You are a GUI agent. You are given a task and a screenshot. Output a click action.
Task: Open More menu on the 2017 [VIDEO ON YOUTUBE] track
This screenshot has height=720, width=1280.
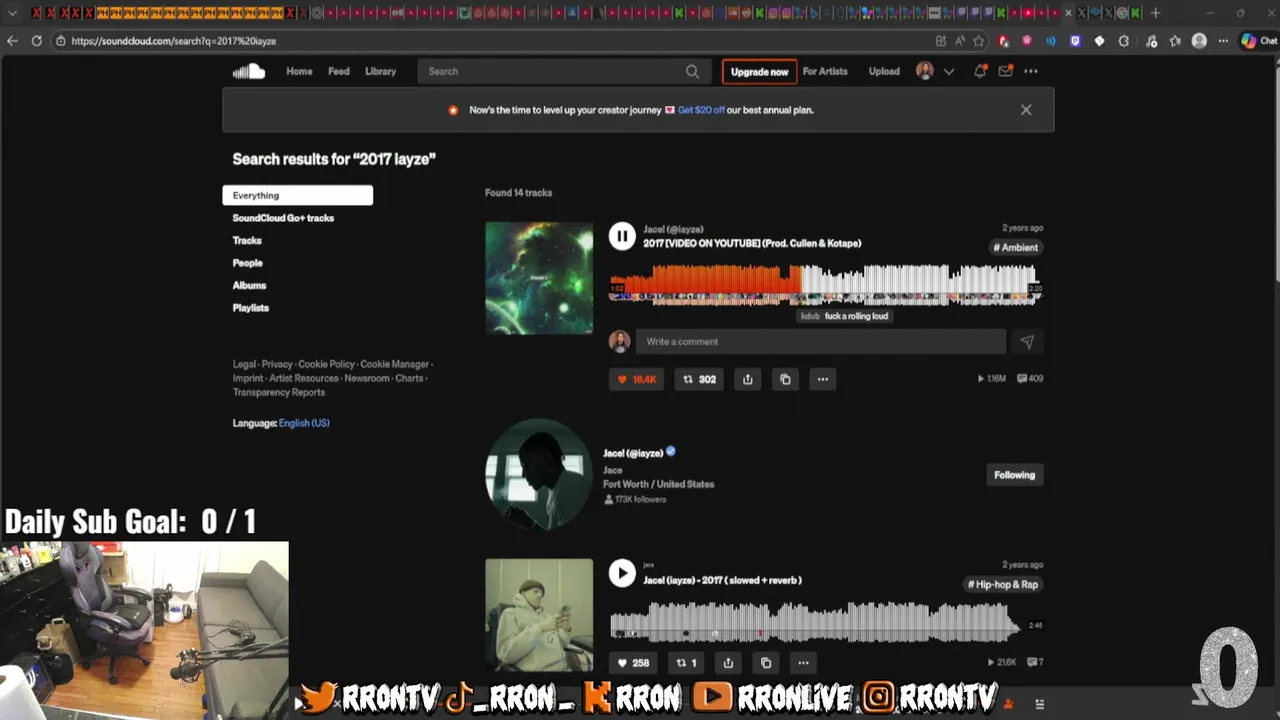pyautogui.click(x=822, y=379)
